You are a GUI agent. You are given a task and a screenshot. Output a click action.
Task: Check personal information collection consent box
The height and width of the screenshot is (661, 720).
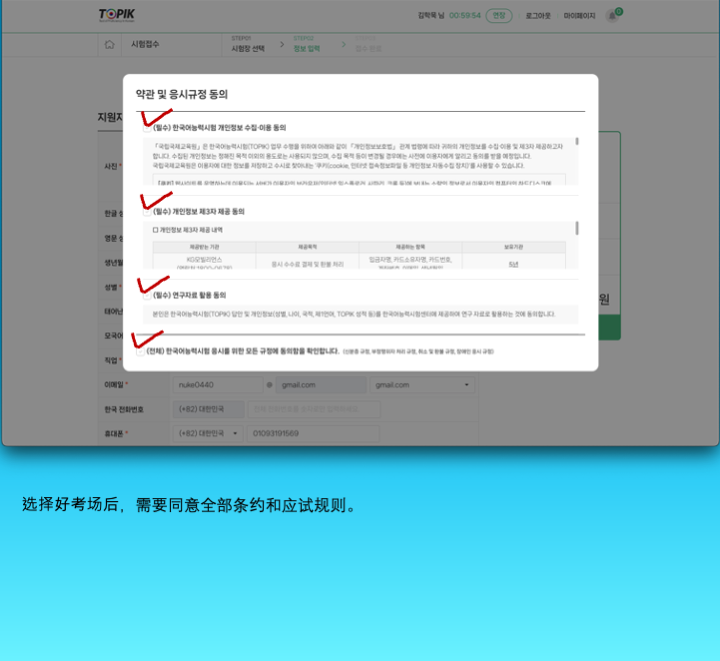click(147, 128)
